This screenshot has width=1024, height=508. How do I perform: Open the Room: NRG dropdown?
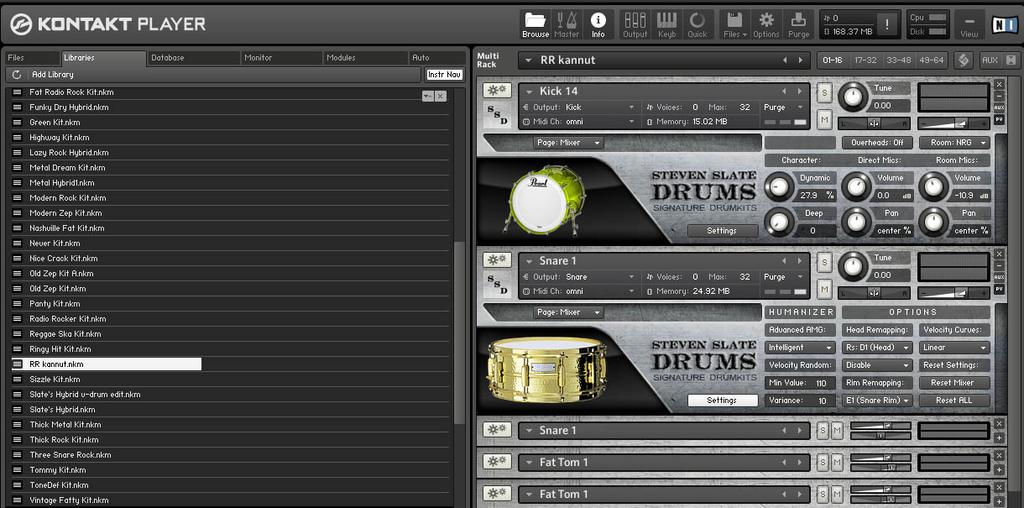(954, 142)
